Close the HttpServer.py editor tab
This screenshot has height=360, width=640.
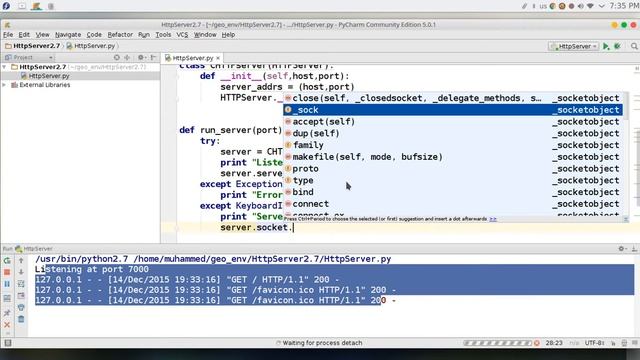click(218, 58)
